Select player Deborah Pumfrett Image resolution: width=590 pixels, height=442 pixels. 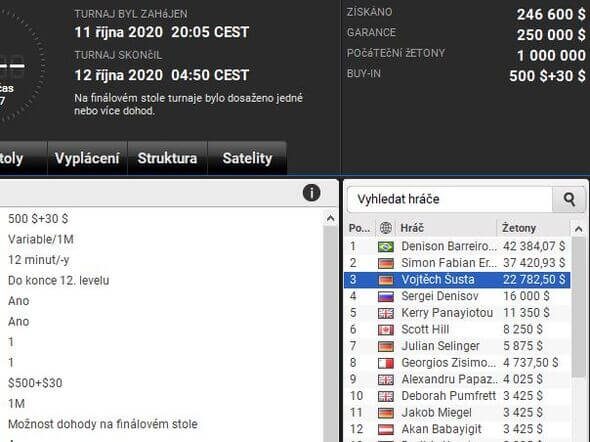click(457, 396)
